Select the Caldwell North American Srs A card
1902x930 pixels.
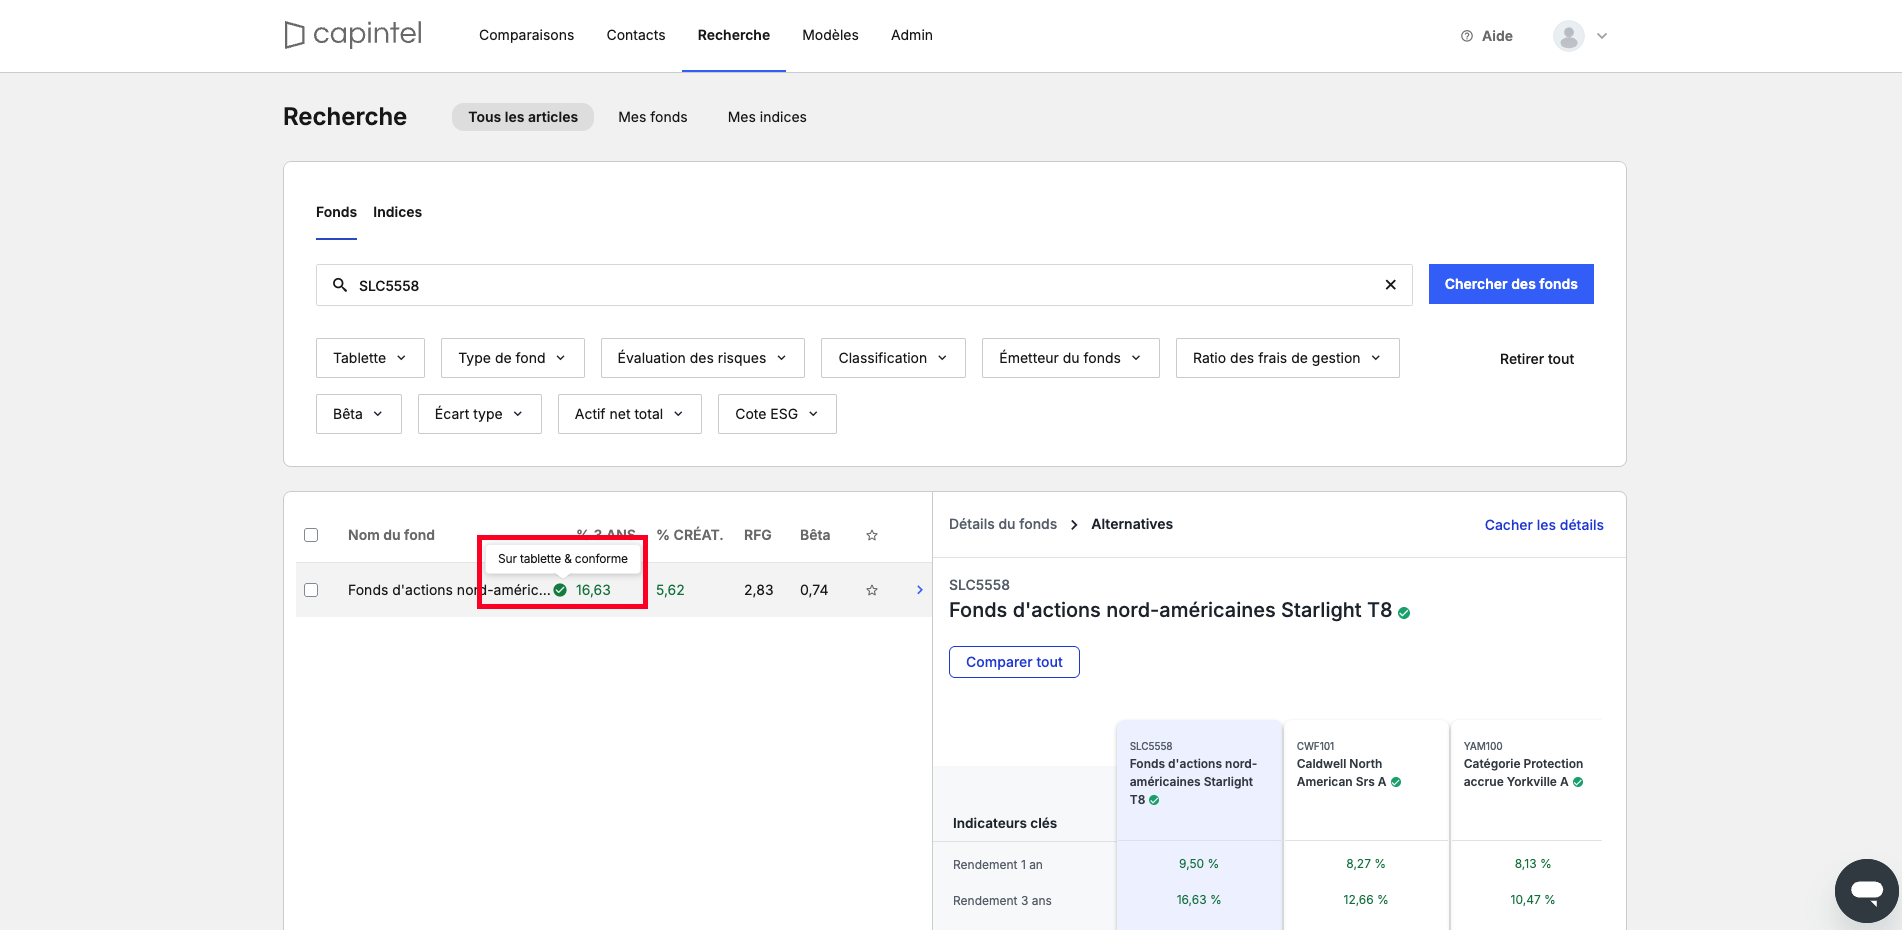(1366, 781)
